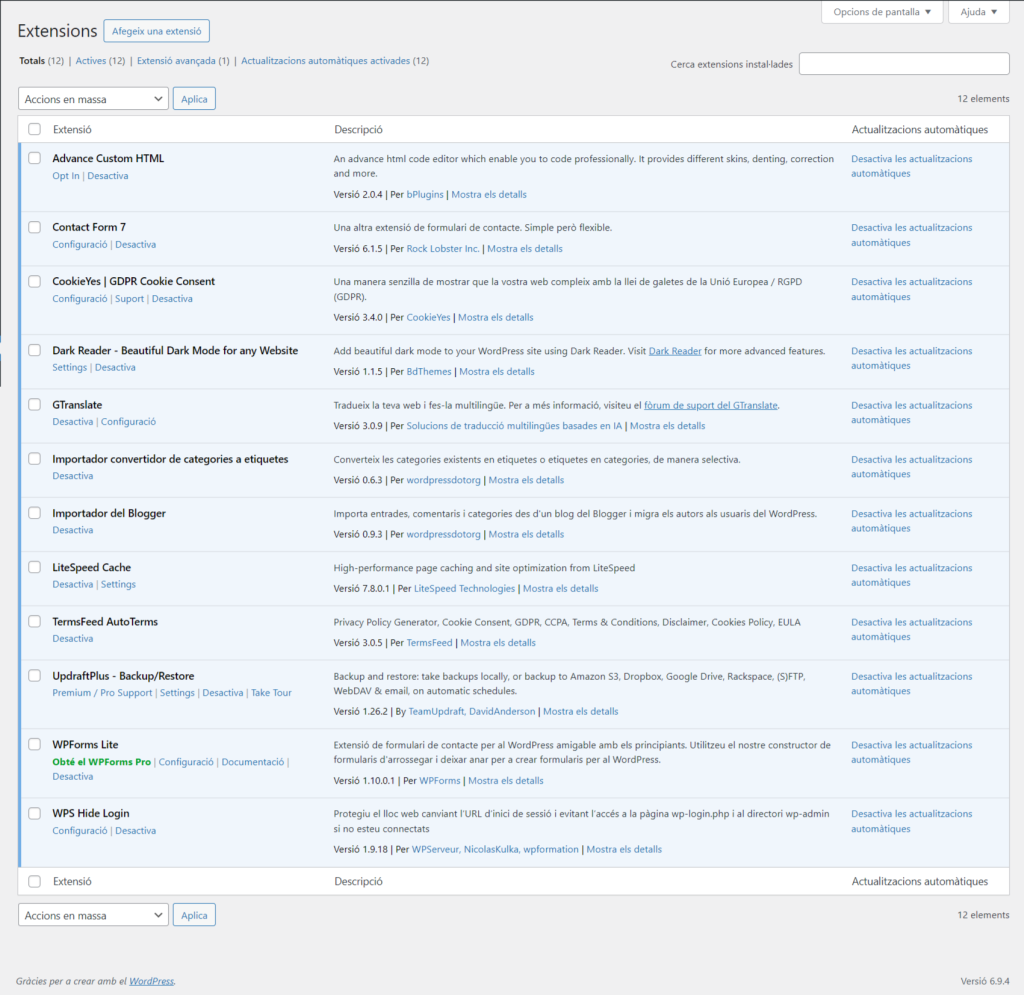Expand the 'Opcions de pantalla' panel
1024x995 pixels.
pos(881,12)
